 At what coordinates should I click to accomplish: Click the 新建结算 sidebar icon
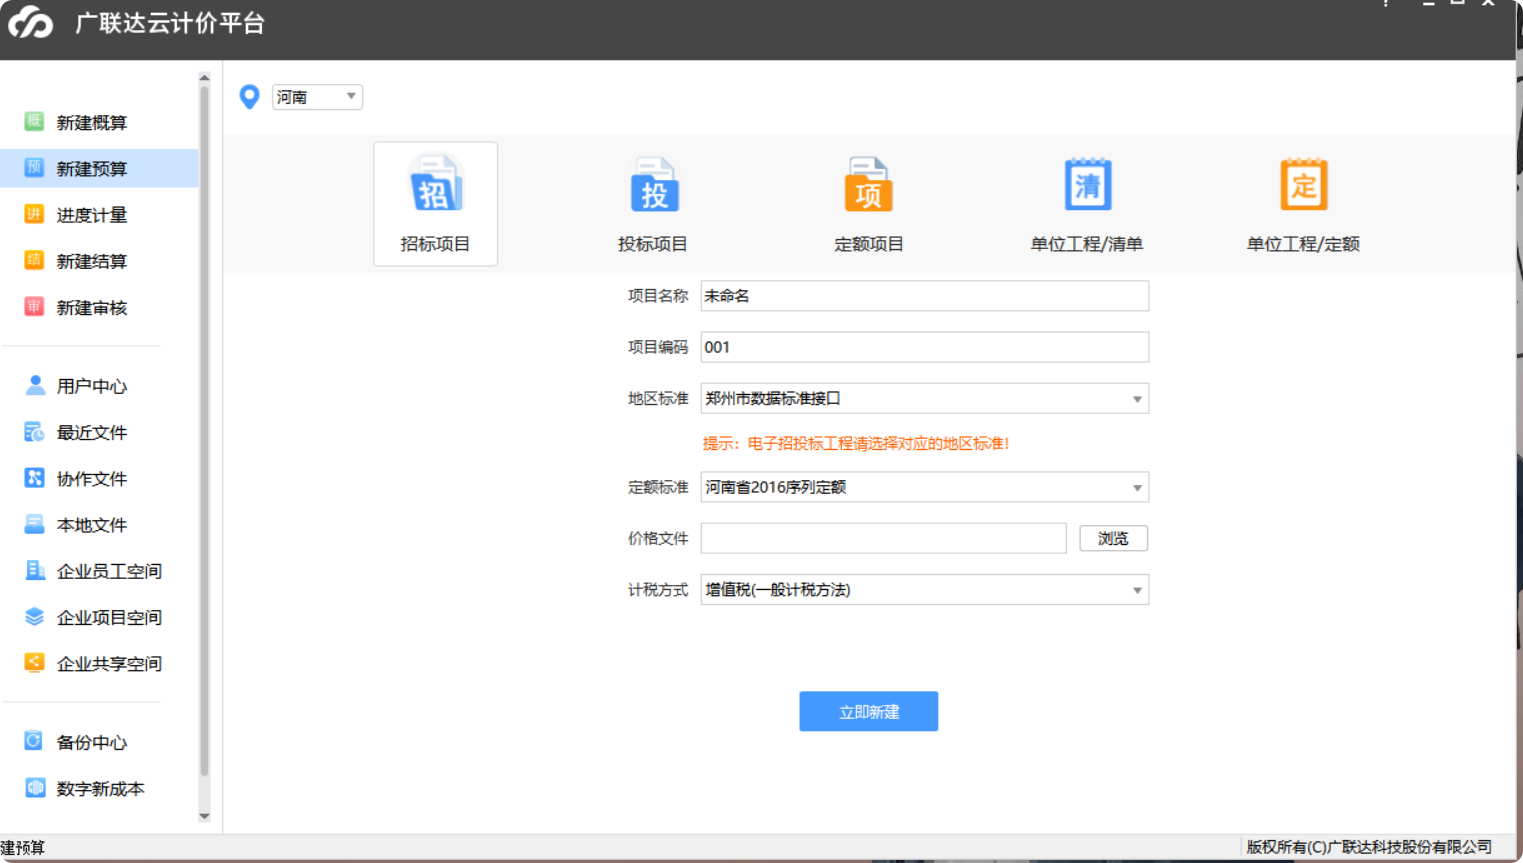pos(34,260)
